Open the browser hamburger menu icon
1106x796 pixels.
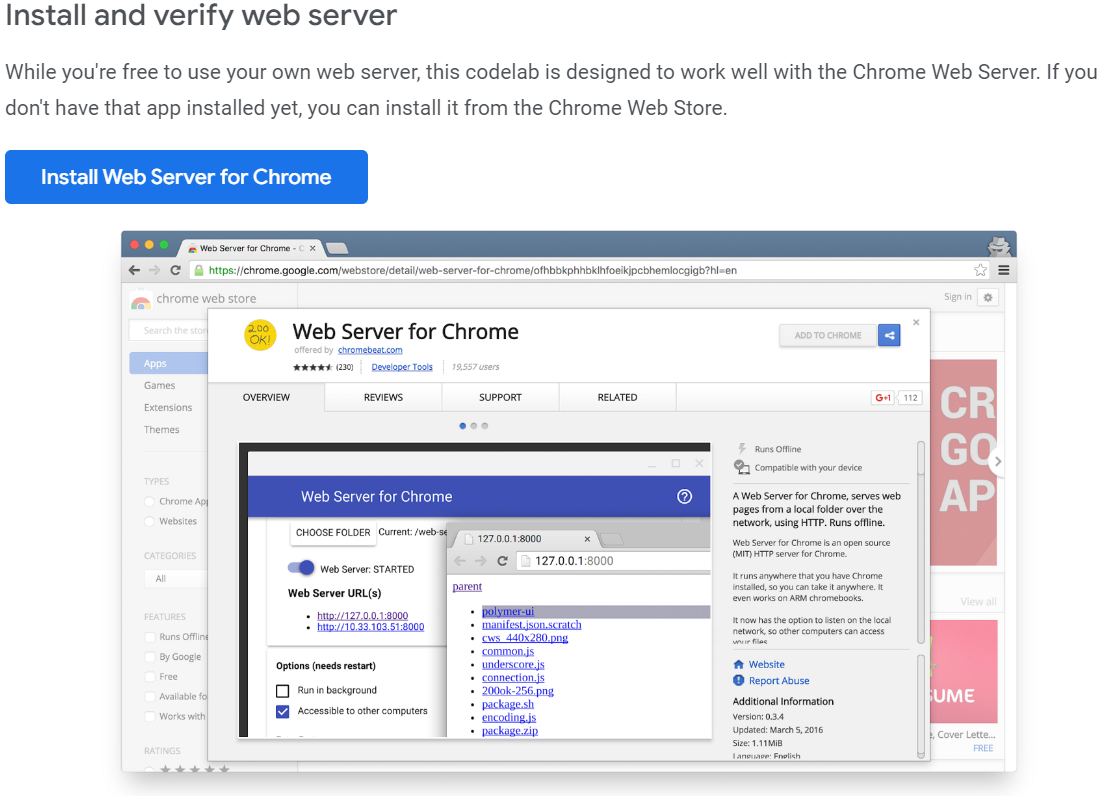1003,269
